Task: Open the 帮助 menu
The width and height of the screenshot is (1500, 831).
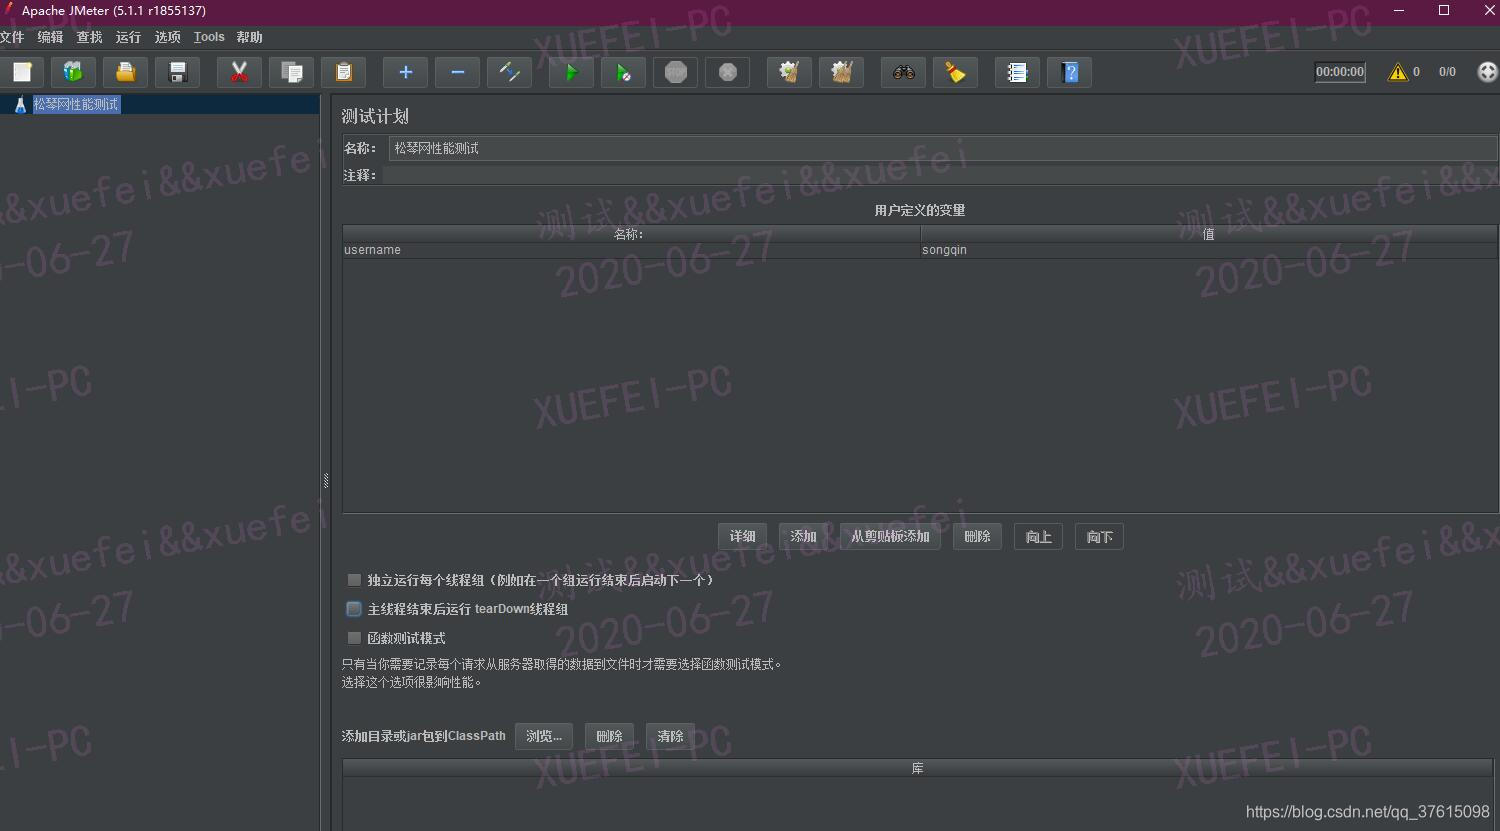Action: pos(250,37)
